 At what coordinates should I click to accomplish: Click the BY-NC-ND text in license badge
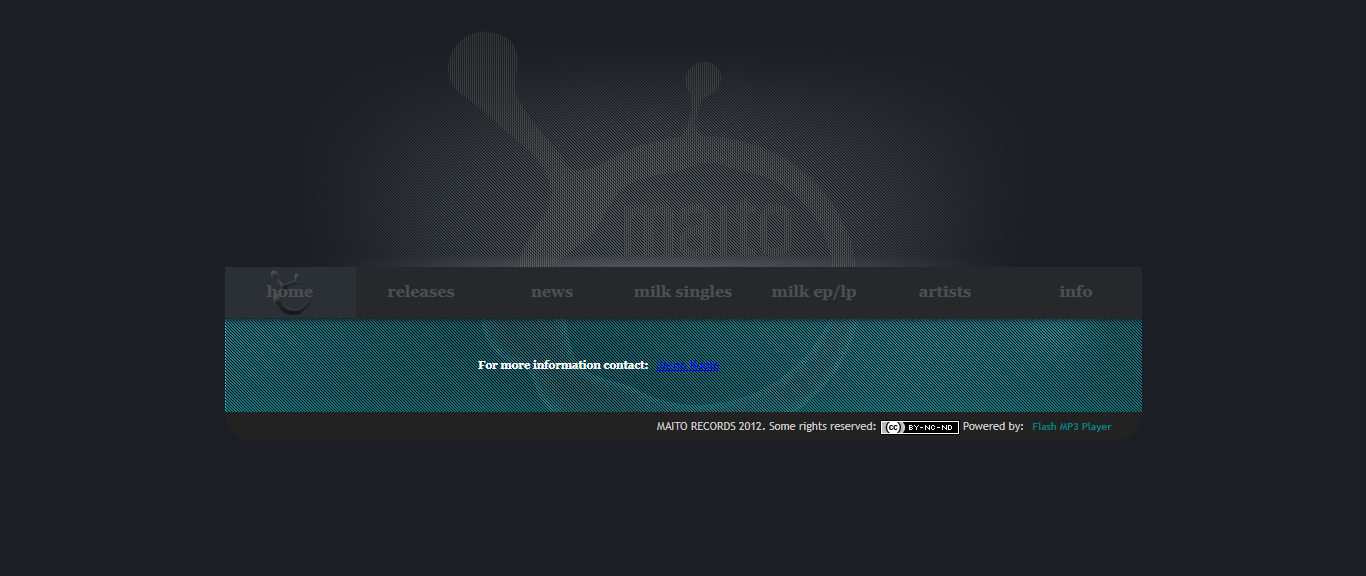pyautogui.click(x=931, y=428)
